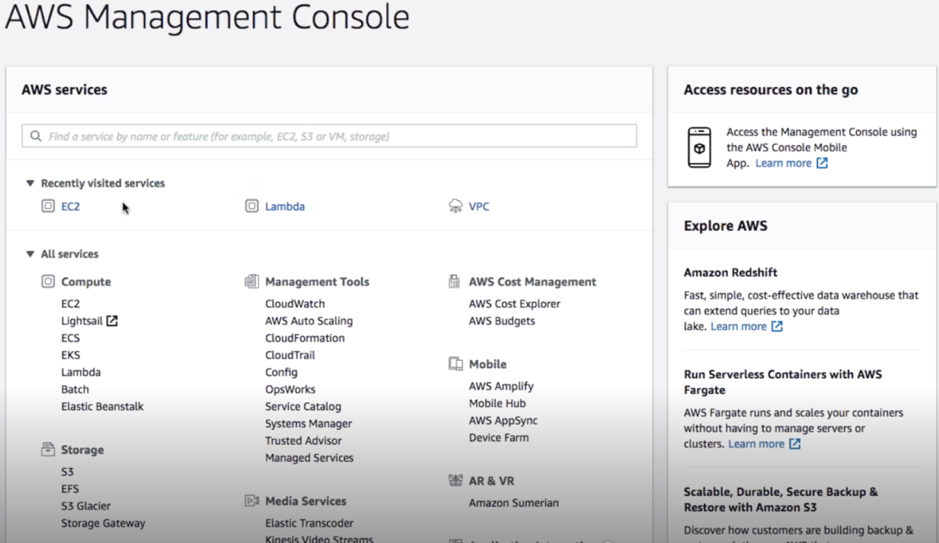939x543 pixels.
Task: Click the Lambda icon in recently visited
Action: (x=252, y=206)
